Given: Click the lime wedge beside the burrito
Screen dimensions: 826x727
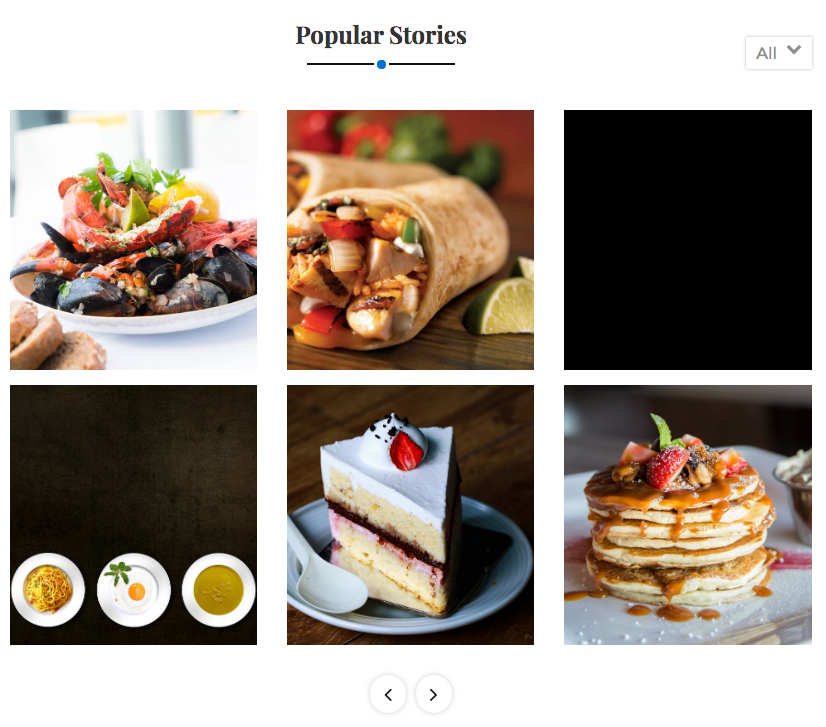Looking at the screenshot, I should [500, 306].
